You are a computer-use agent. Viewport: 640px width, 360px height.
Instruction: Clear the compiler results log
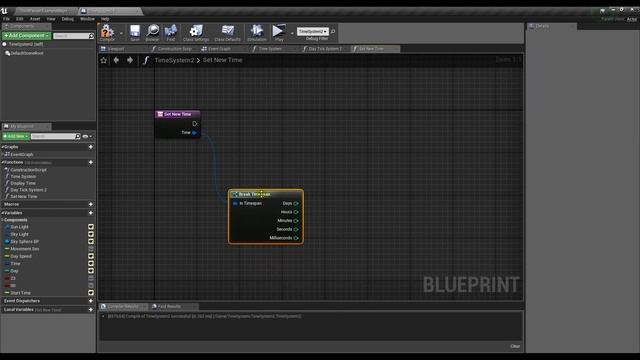click(x=515, y=346)
